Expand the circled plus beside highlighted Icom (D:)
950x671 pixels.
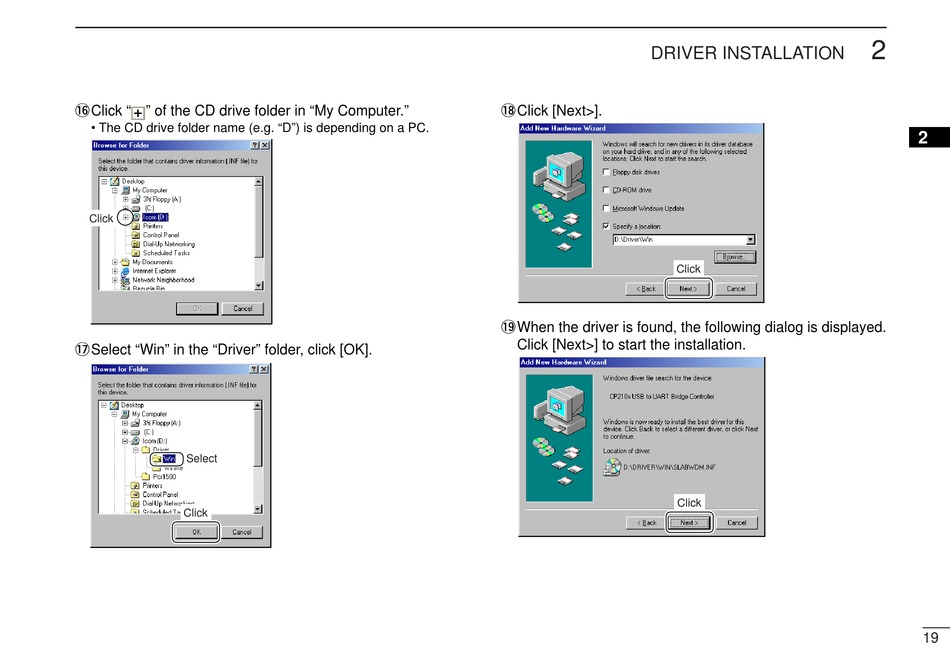pyautogui.click(x=125, y=217)
